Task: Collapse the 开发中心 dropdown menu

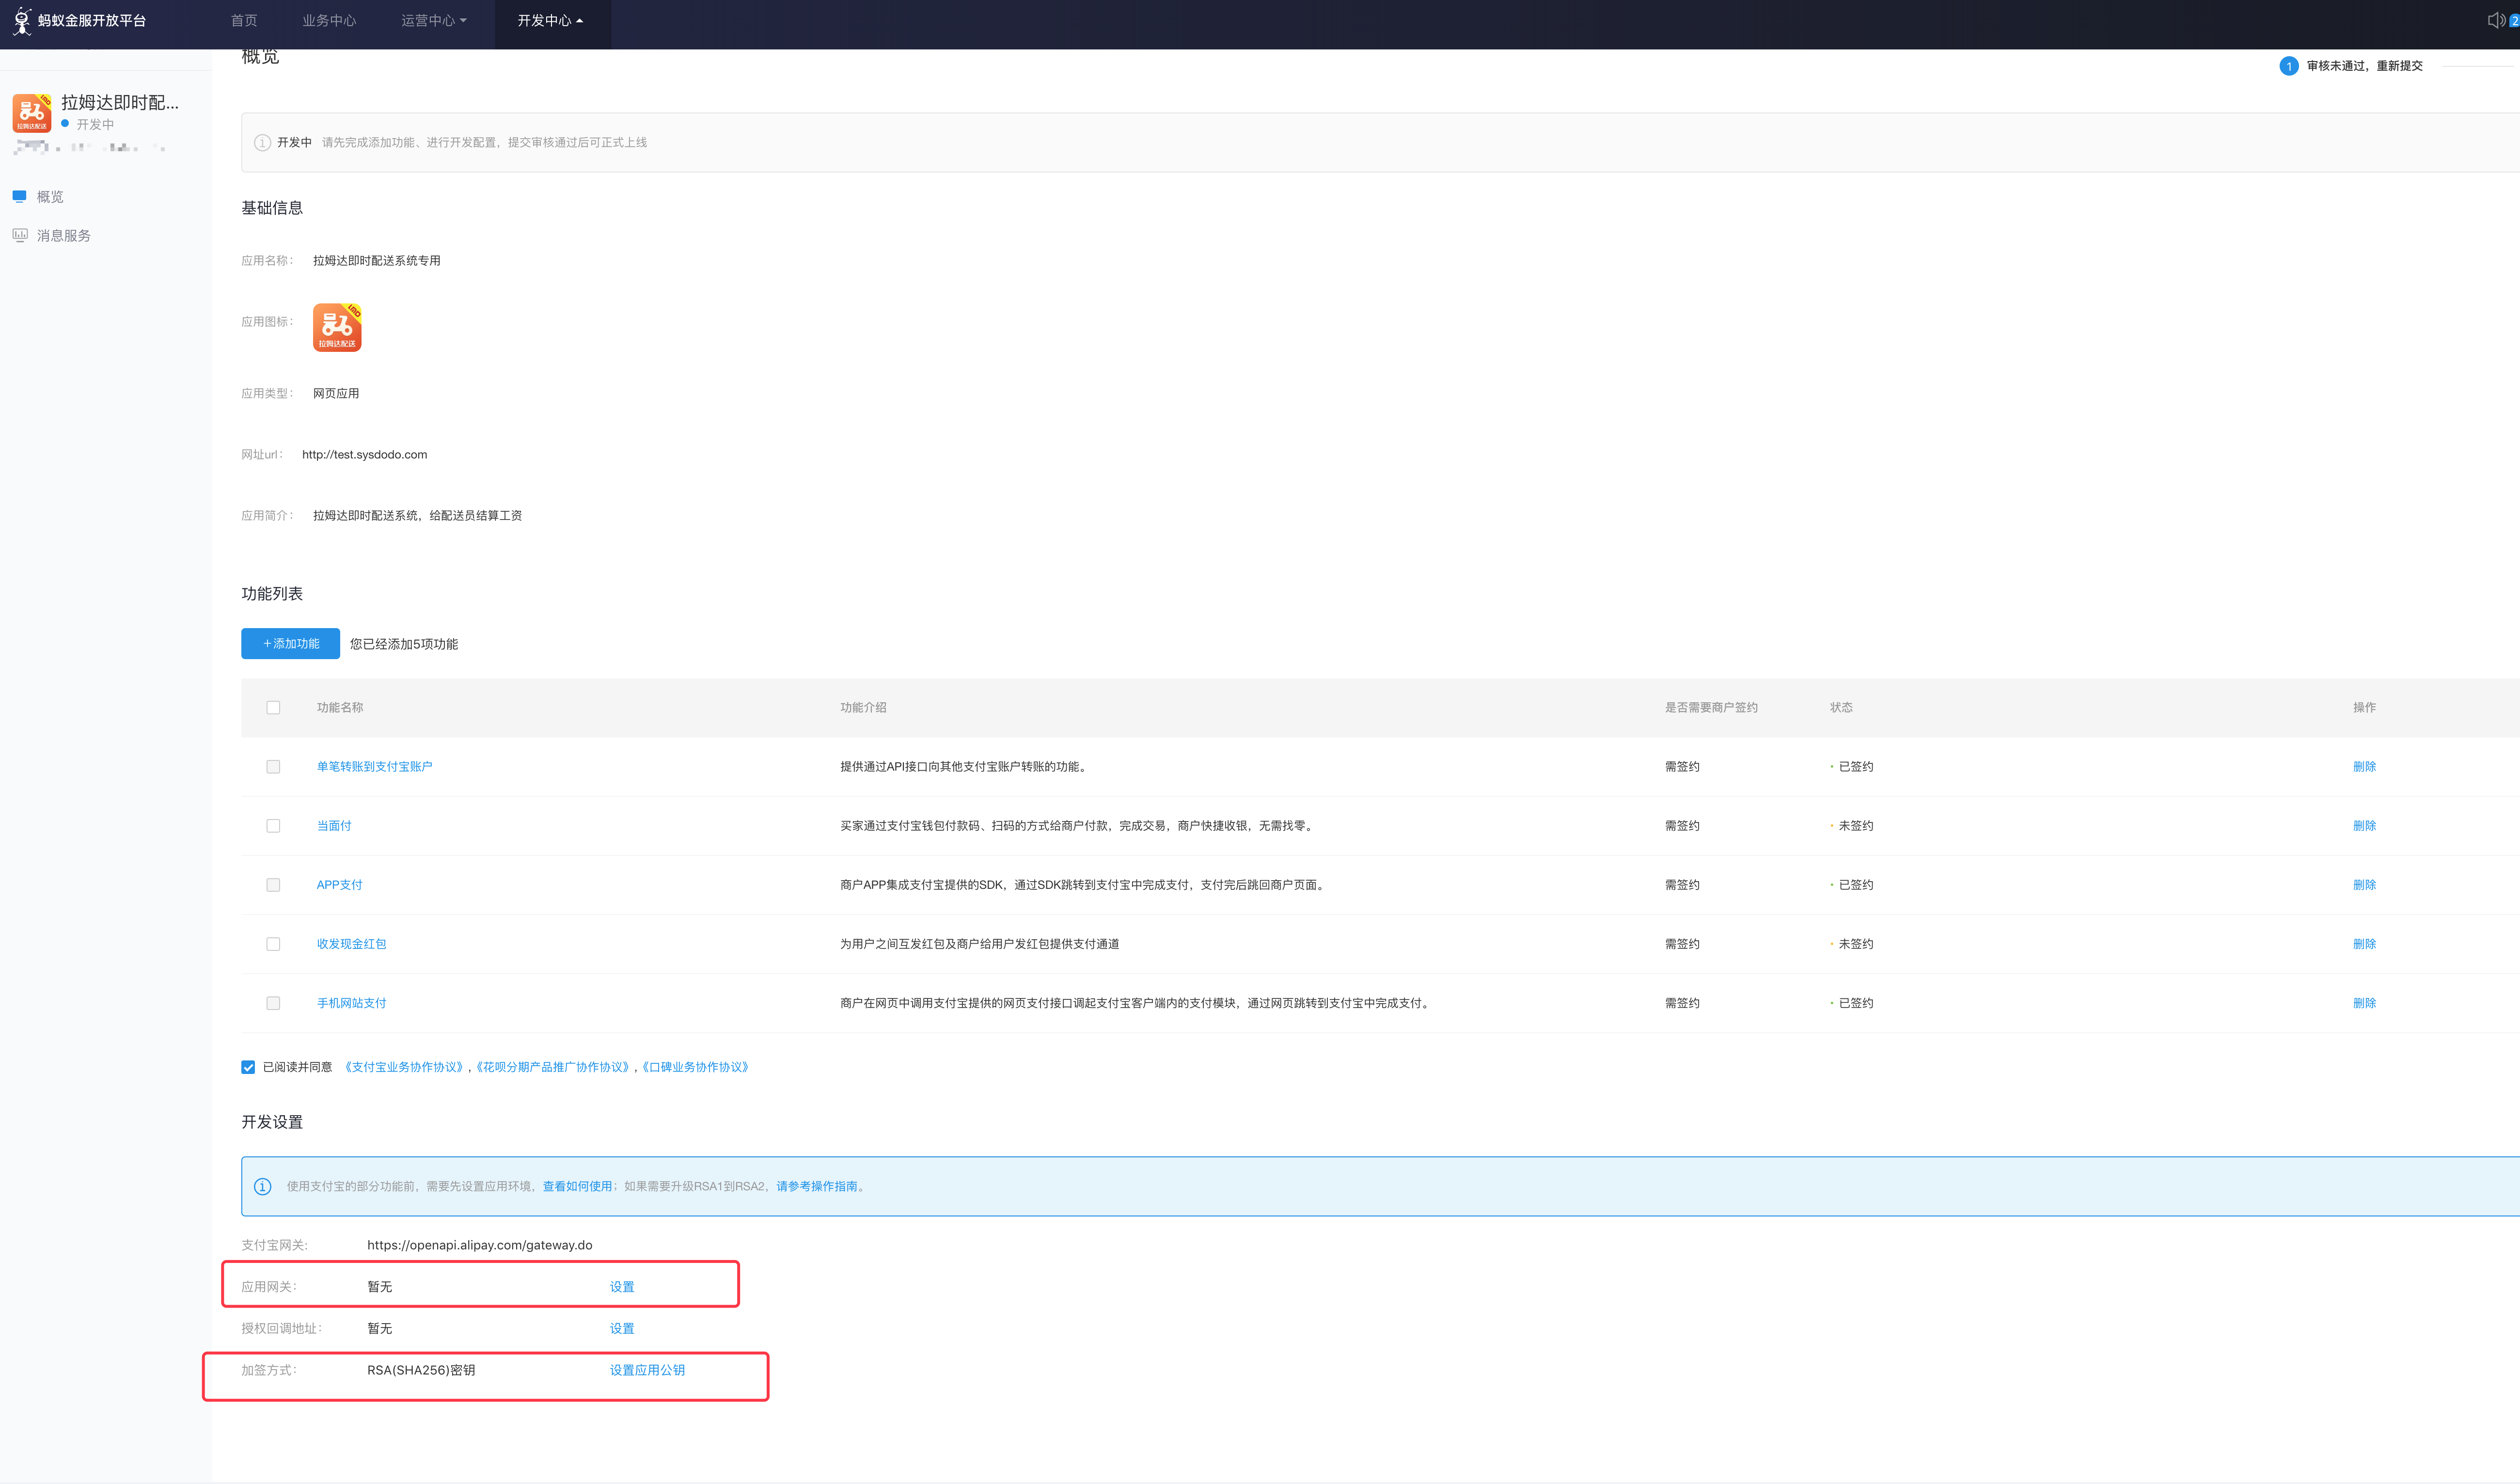Action: [550, 20]
